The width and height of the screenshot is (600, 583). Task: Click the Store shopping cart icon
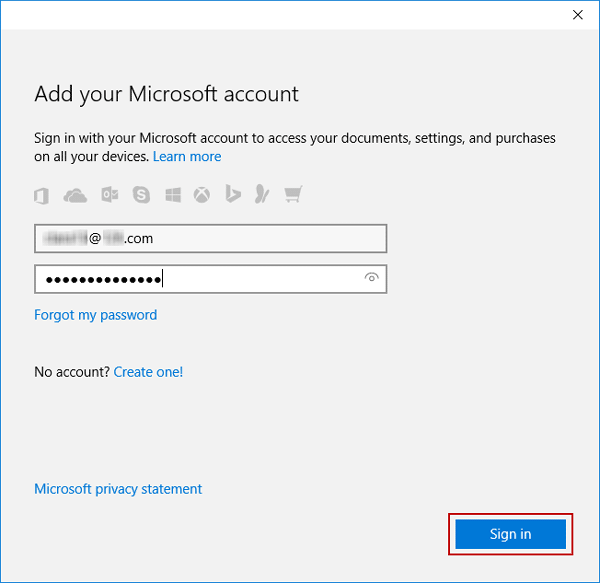tap(293, 194)
